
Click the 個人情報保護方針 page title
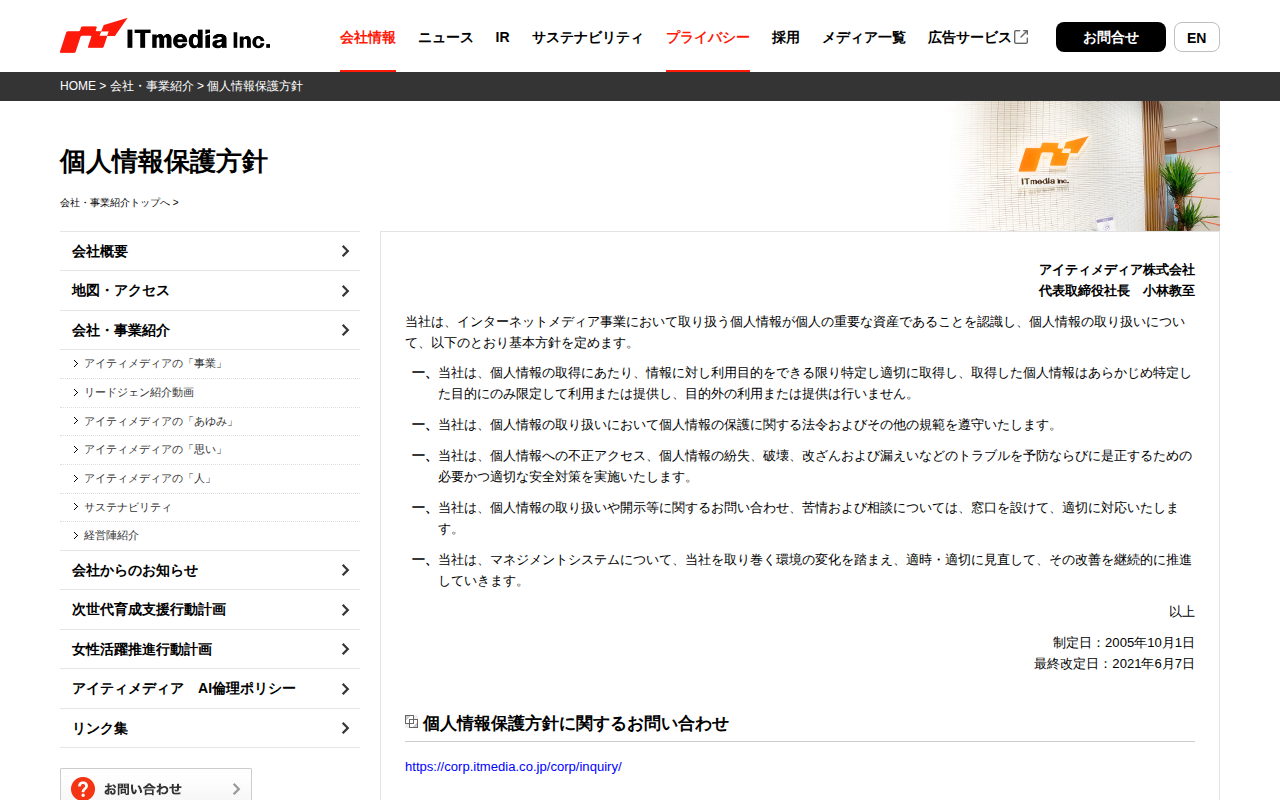tap(164, 161)
